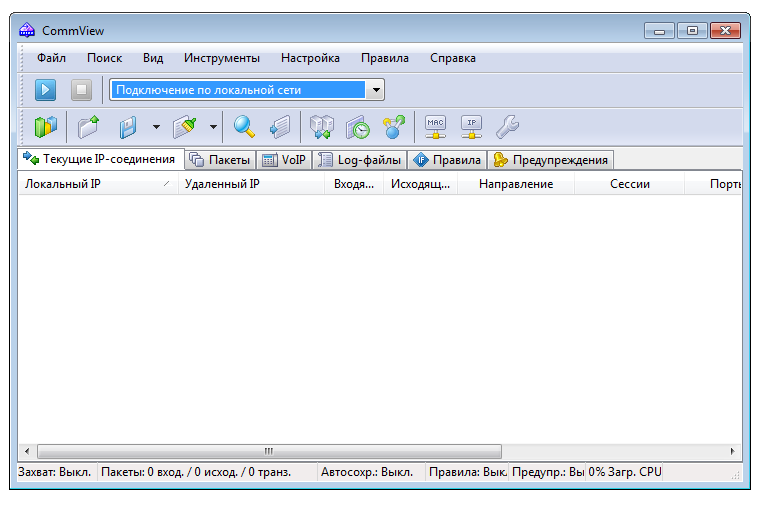Click the clear buffer broom icon

click(x=185, y=127)
